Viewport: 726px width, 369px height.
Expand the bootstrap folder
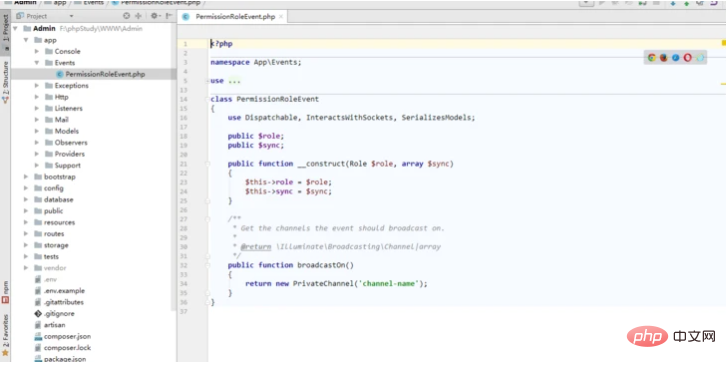point(26,177)
